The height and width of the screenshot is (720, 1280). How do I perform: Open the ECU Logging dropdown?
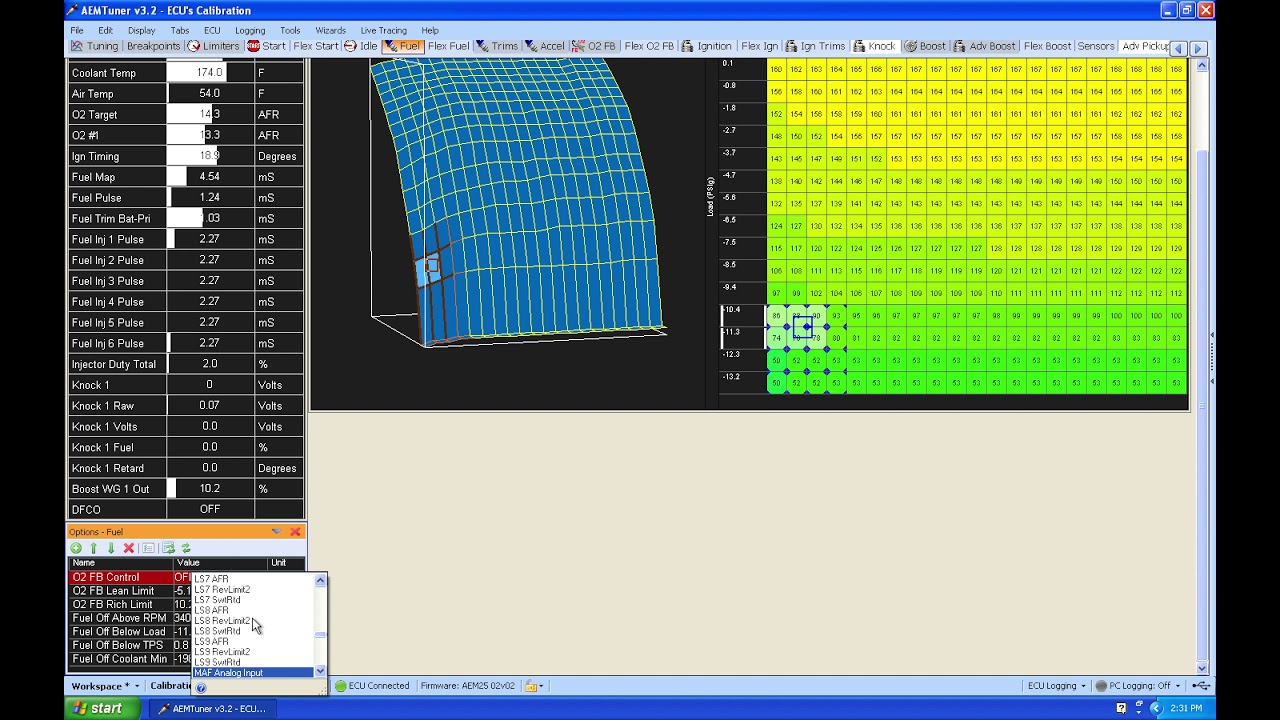pyautogui.click(x=1057, y=686)
